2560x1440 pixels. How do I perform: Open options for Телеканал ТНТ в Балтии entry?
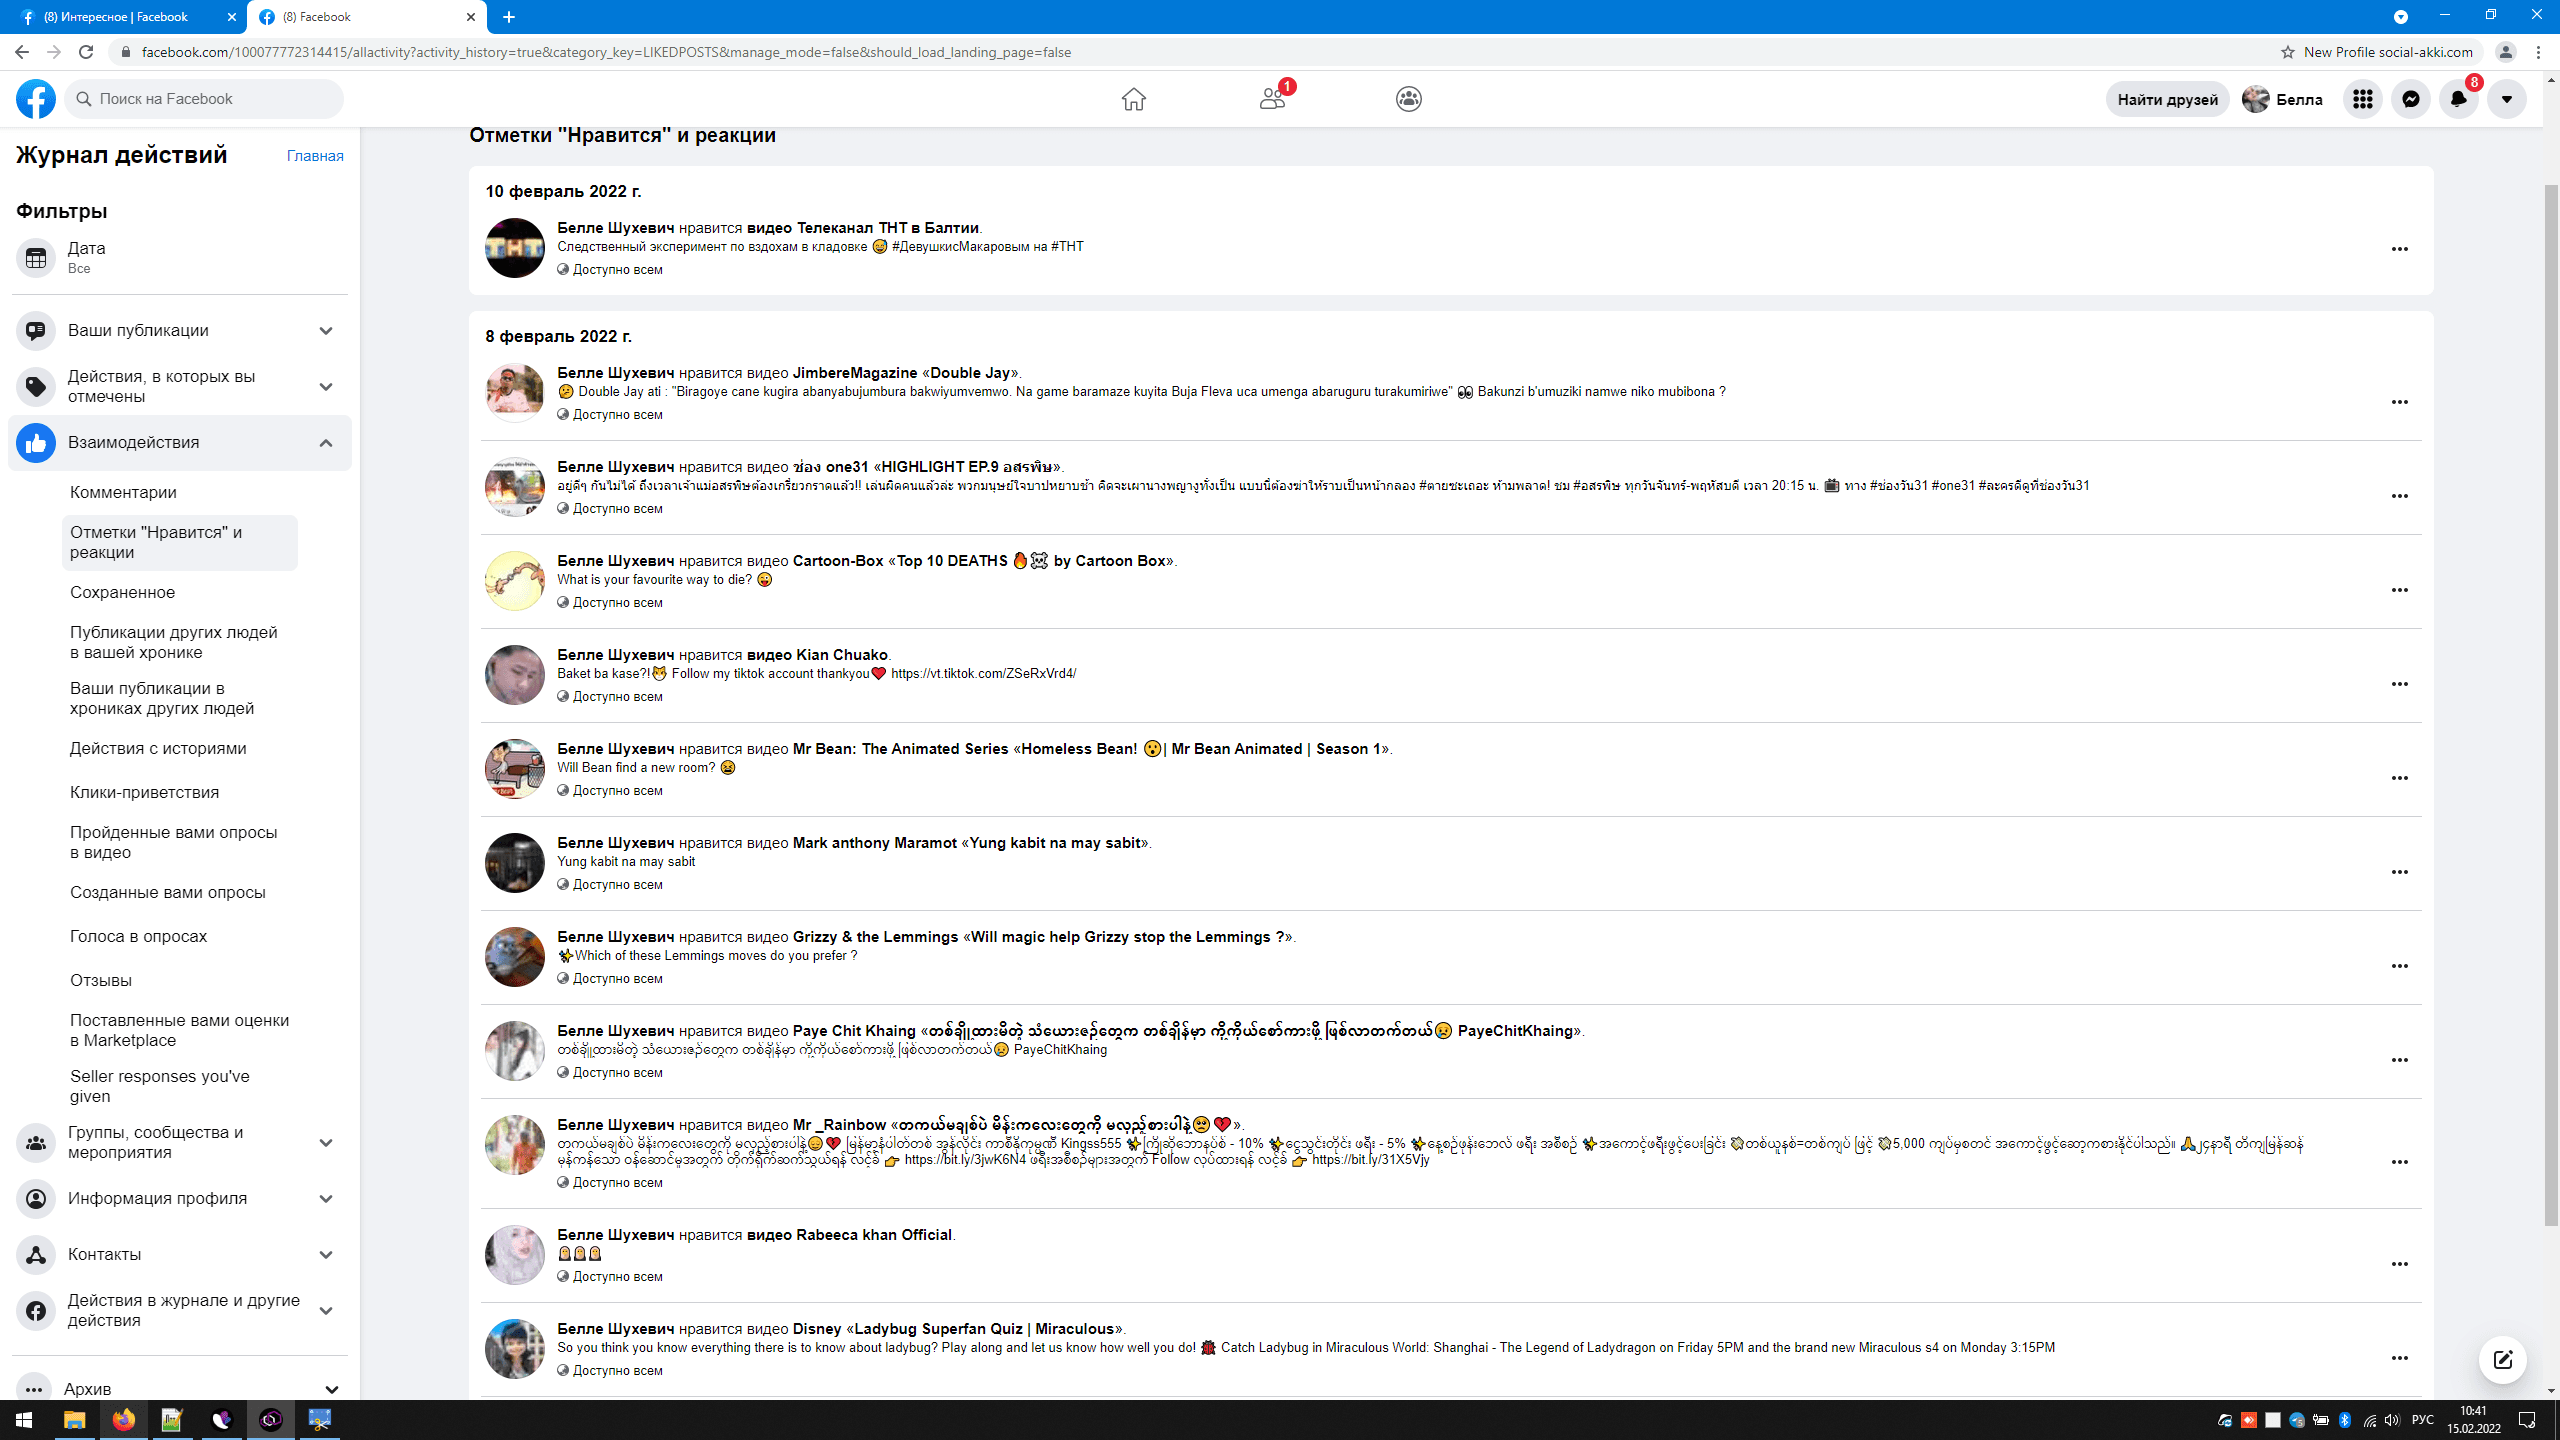point(2399,249)
